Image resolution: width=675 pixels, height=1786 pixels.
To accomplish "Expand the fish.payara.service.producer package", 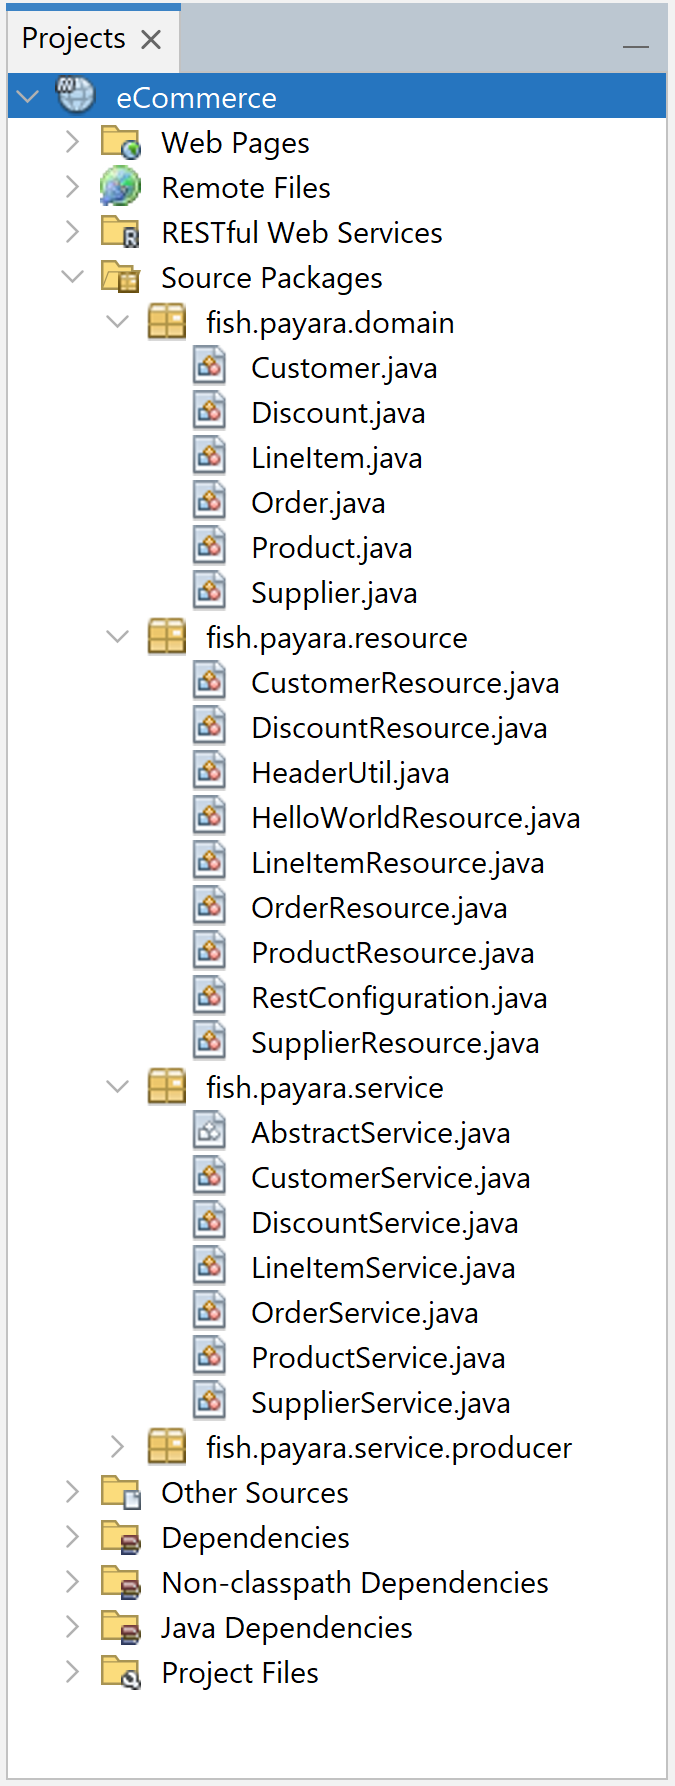I will coord(117,1447).
